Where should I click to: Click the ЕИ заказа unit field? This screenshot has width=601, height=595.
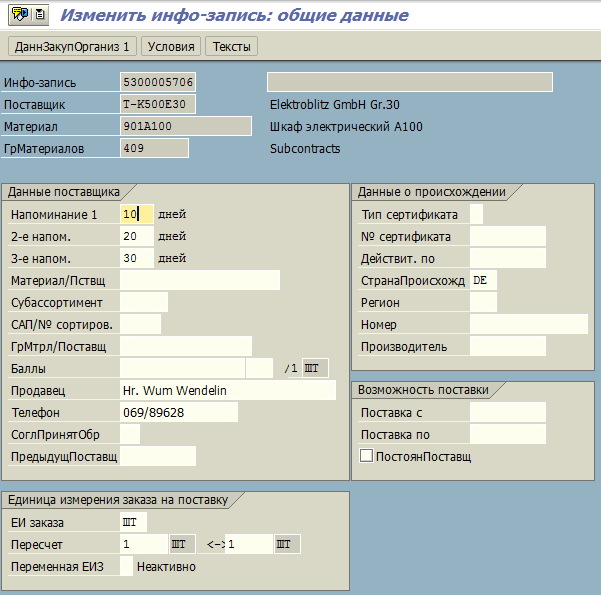click(133, 522)
